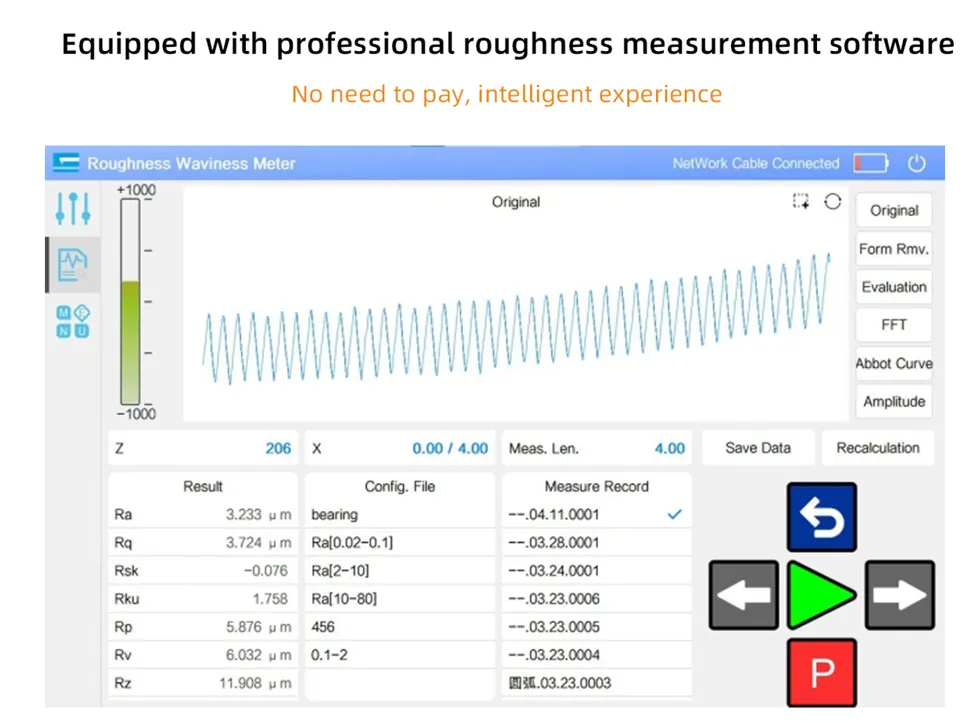Select config file 0.1-2
973x723 pixels.
pos(400,655)
